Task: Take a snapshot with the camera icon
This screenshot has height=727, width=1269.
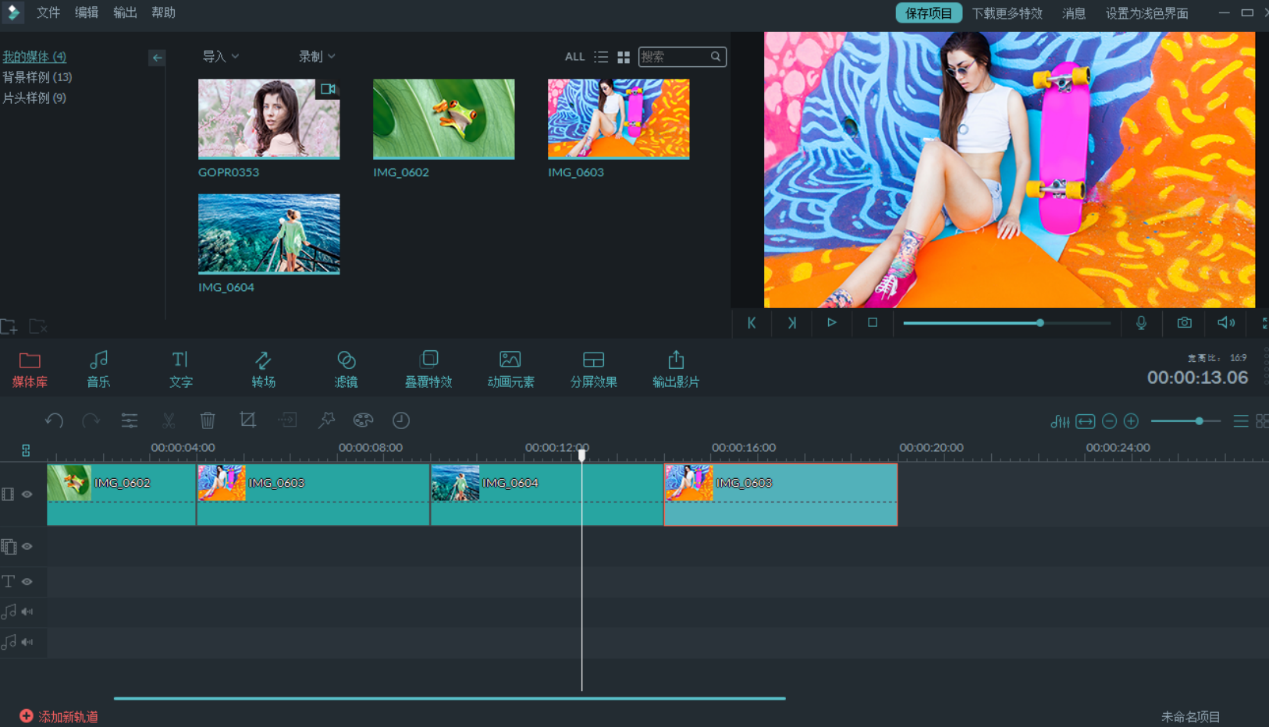Action: pos(1184,323)
